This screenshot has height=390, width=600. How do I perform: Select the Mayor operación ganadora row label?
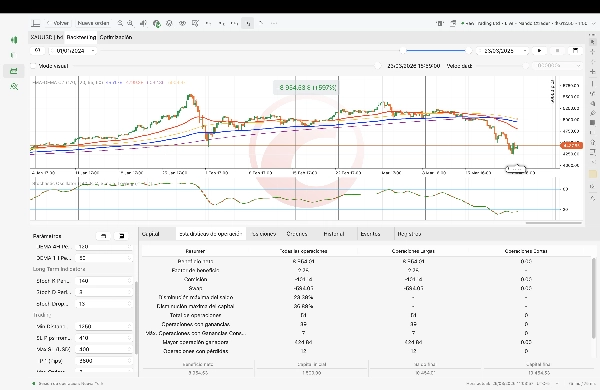tap(195, 342)
